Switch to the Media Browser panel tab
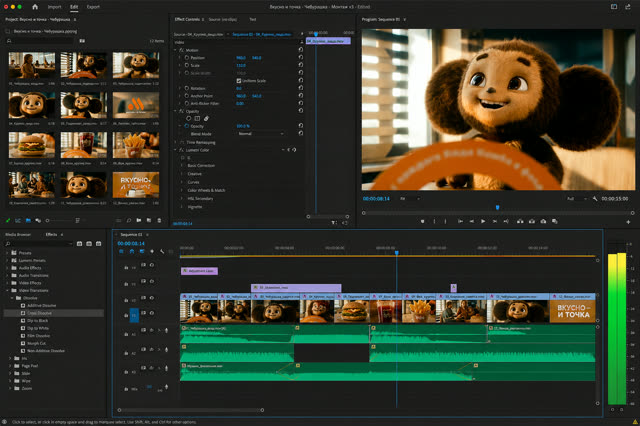 (18, 234)
